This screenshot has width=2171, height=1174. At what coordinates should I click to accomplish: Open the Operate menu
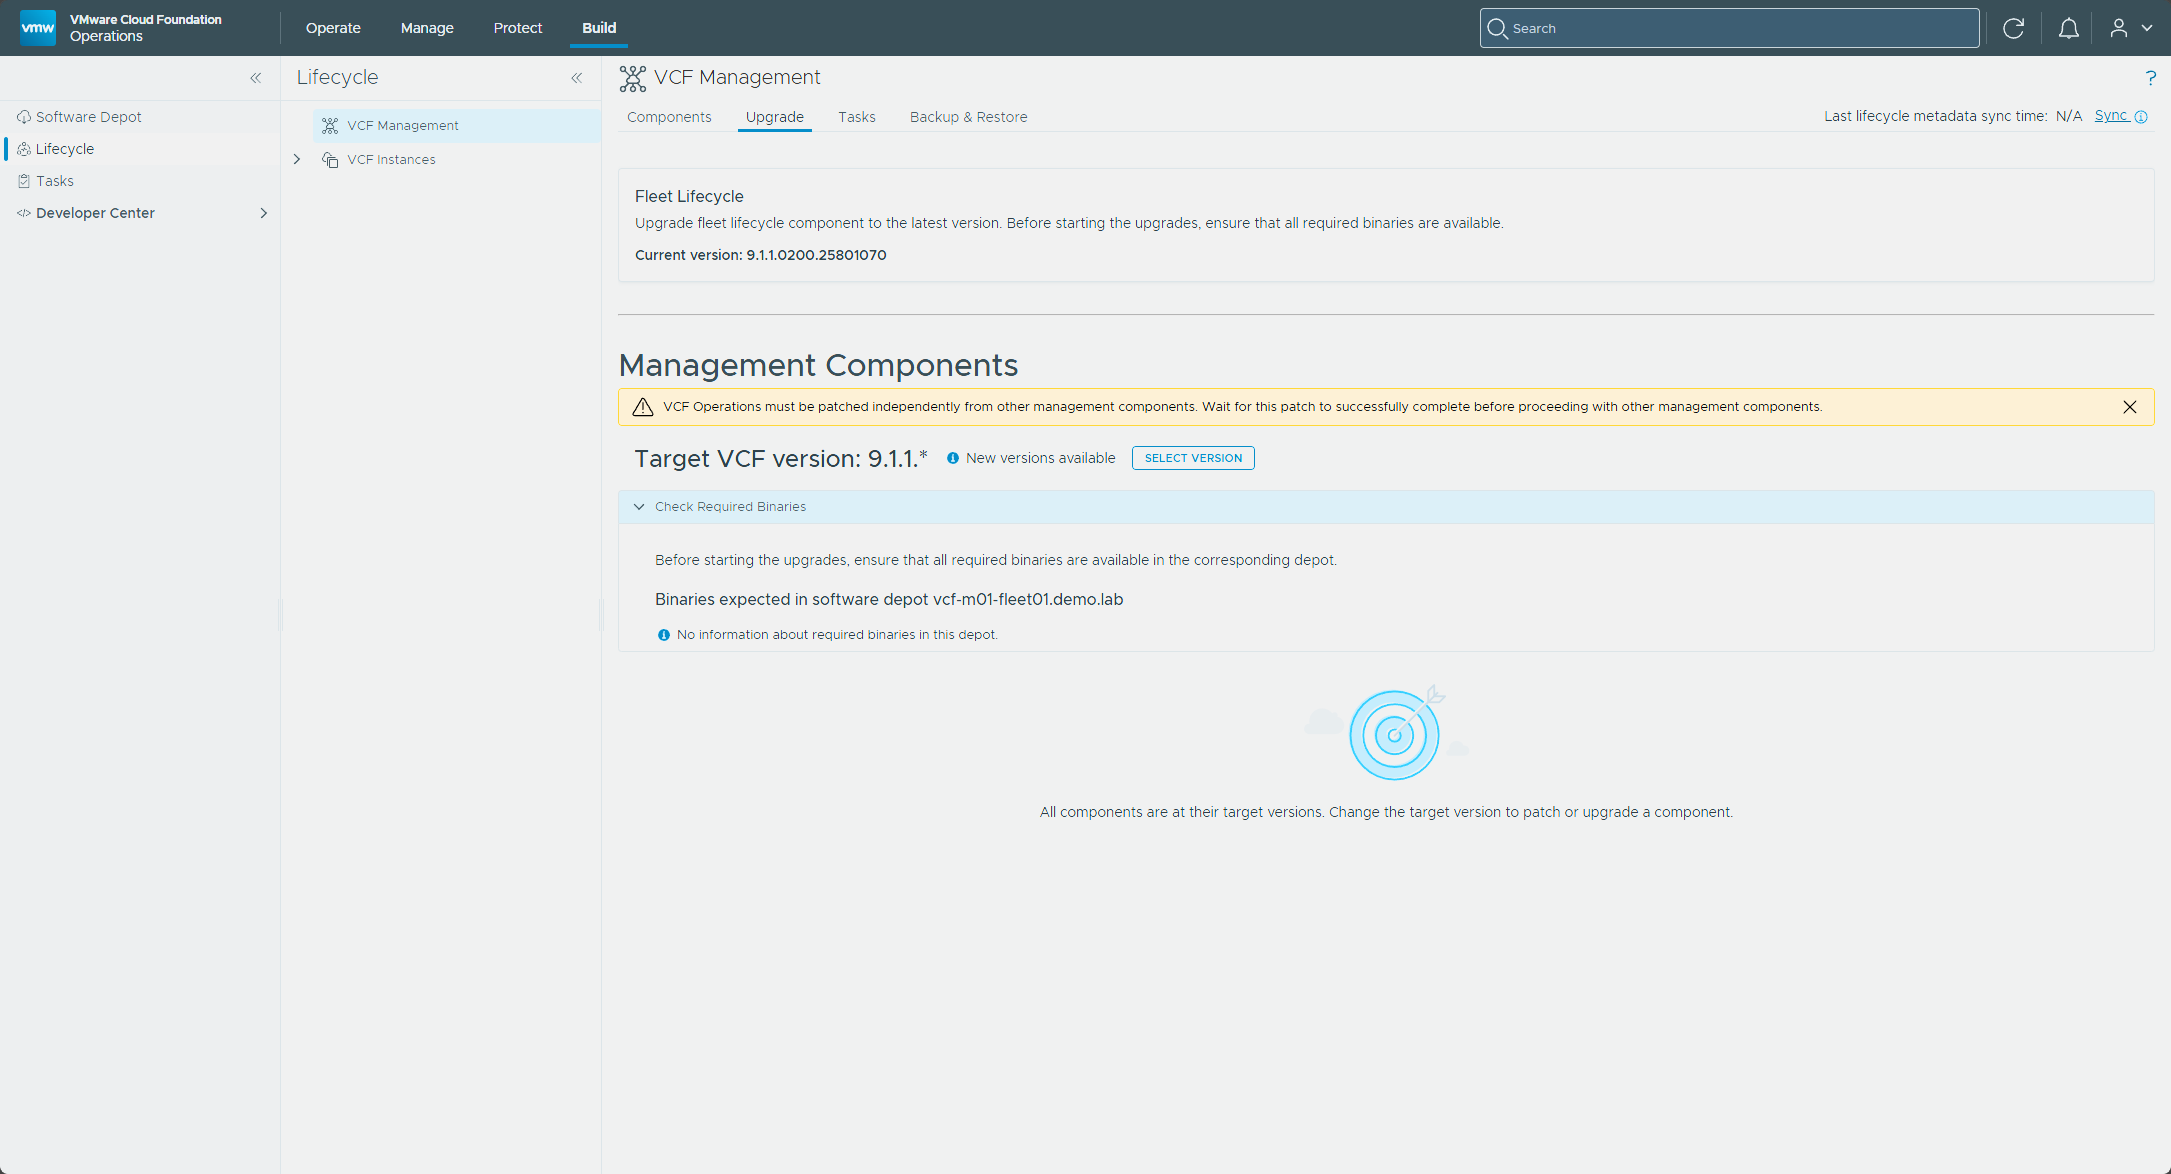pos(333,28)
